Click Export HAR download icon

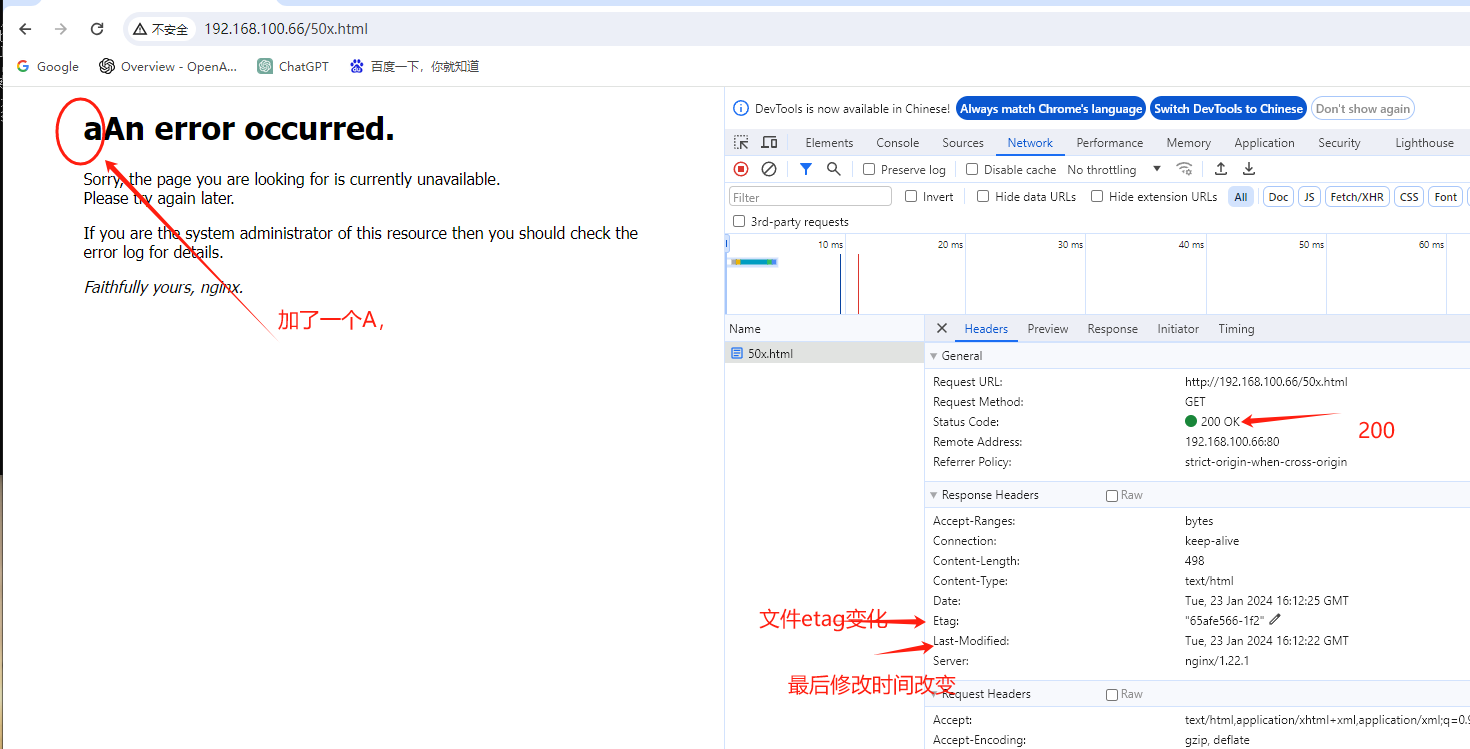pyautogui.click(x=1249, y=169)
